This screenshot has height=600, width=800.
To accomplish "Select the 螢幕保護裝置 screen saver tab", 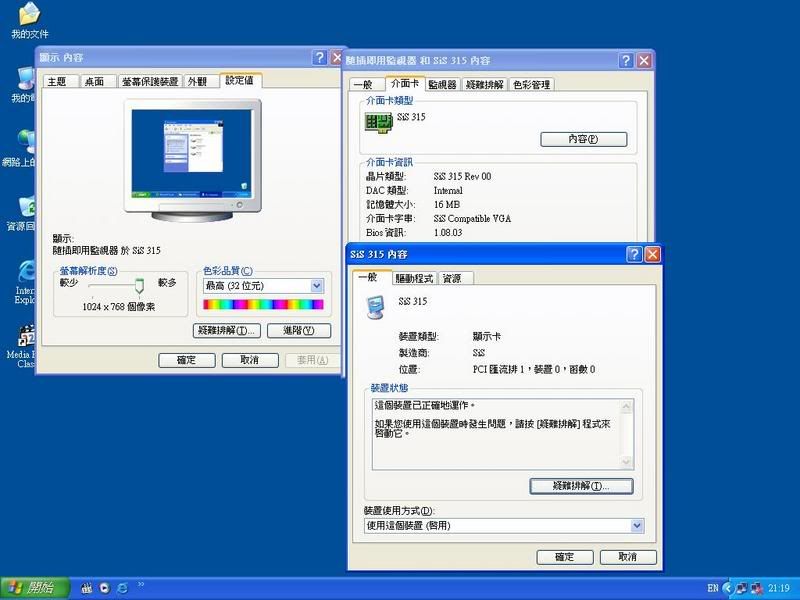I will click(148, 81).
